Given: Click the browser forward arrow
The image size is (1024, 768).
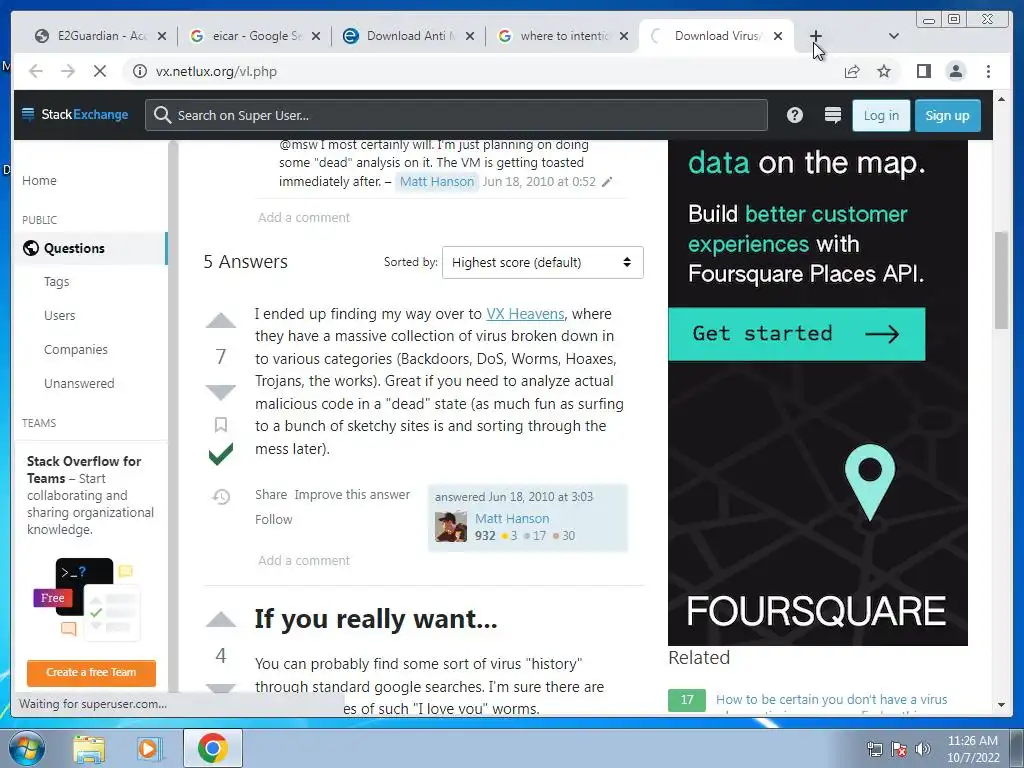Looking at the screenshot, I should [68, 71].
